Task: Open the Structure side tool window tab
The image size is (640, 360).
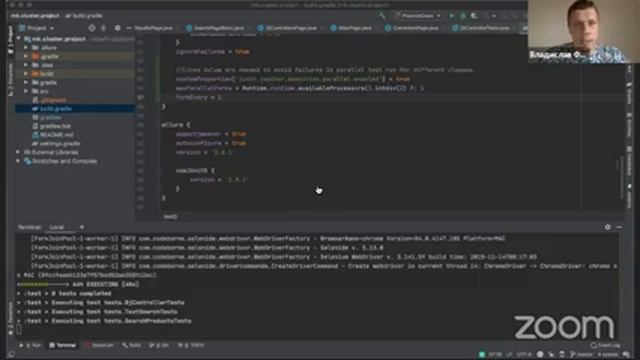Action: point(10,80)
